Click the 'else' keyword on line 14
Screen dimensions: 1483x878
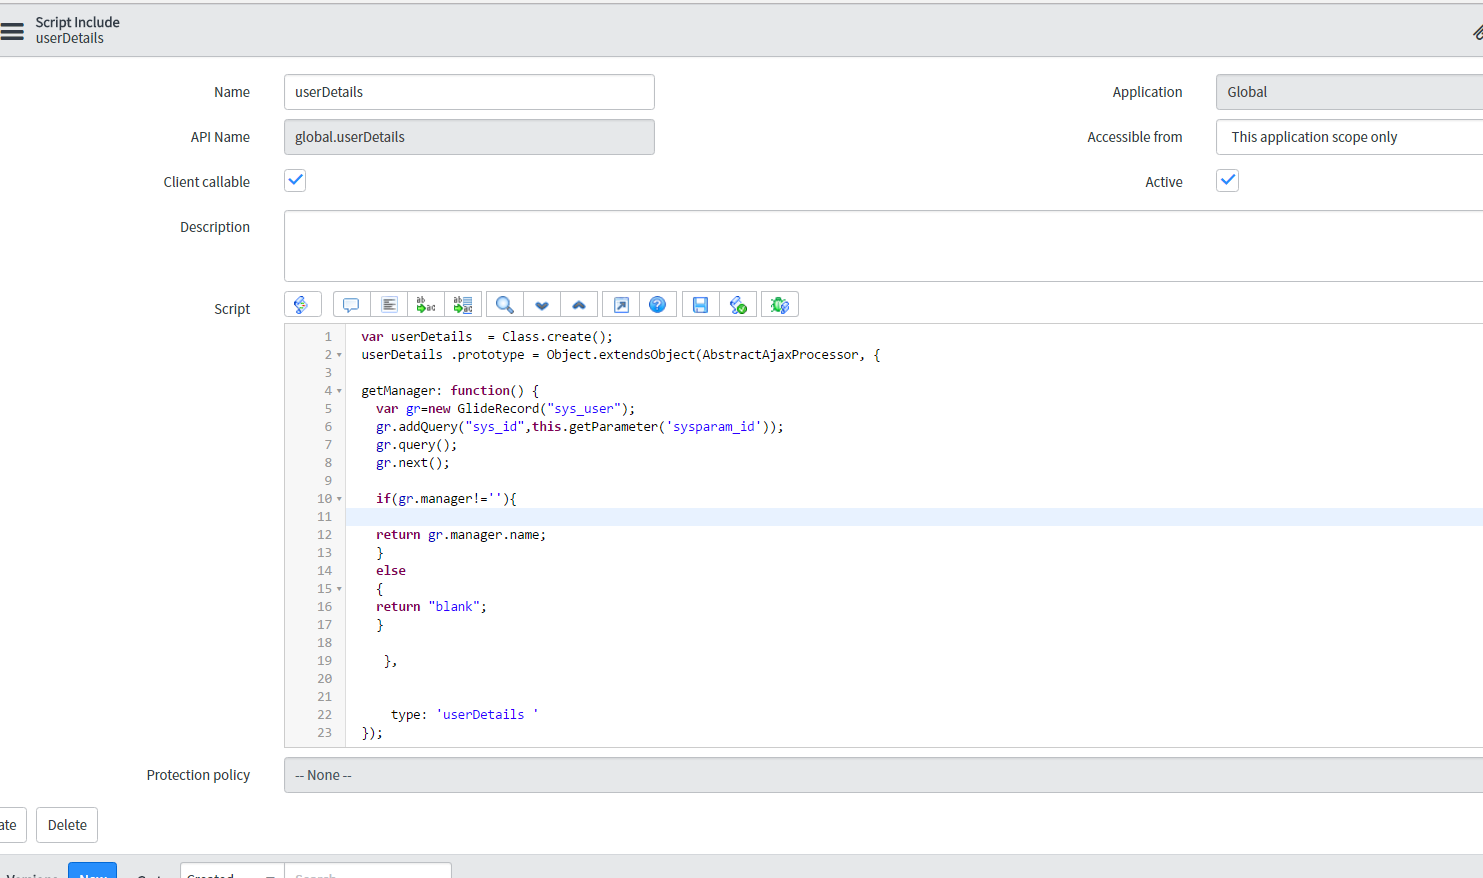[x=391, y=571]
